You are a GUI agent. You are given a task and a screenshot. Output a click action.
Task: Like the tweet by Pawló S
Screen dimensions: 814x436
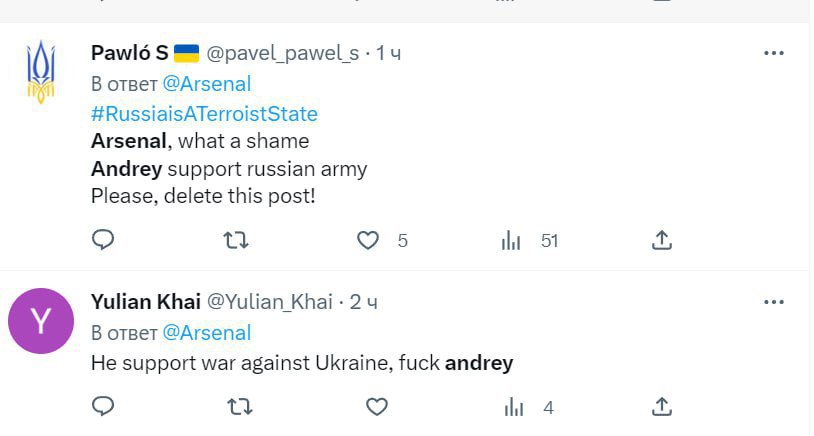coord(369,240)
